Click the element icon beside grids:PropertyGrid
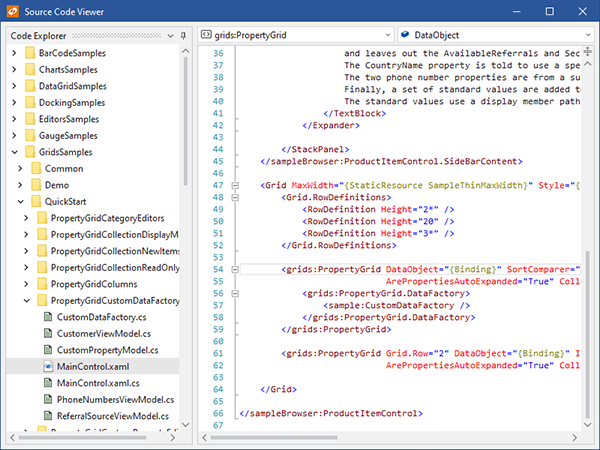The width and height of the screenshot is (600, 450). [x=206, y=35]
